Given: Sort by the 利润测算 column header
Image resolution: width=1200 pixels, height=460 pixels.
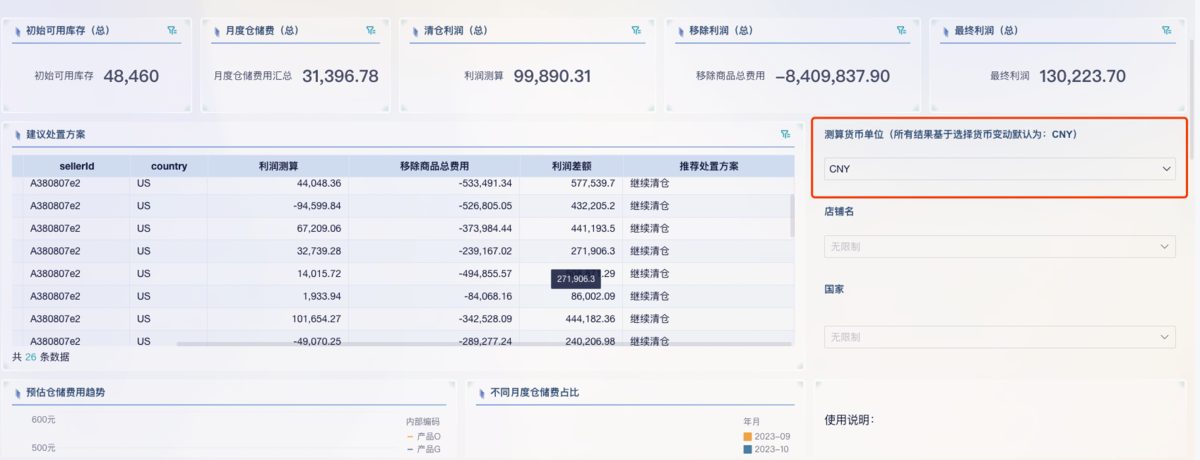Looking at the screenshot, I should (x=278, y=166).
